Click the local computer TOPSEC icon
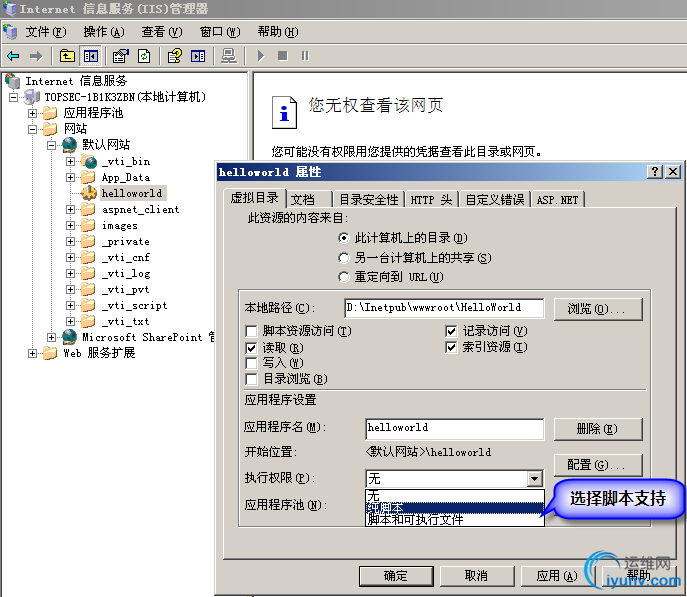687x597 pixels. point(32,97)
